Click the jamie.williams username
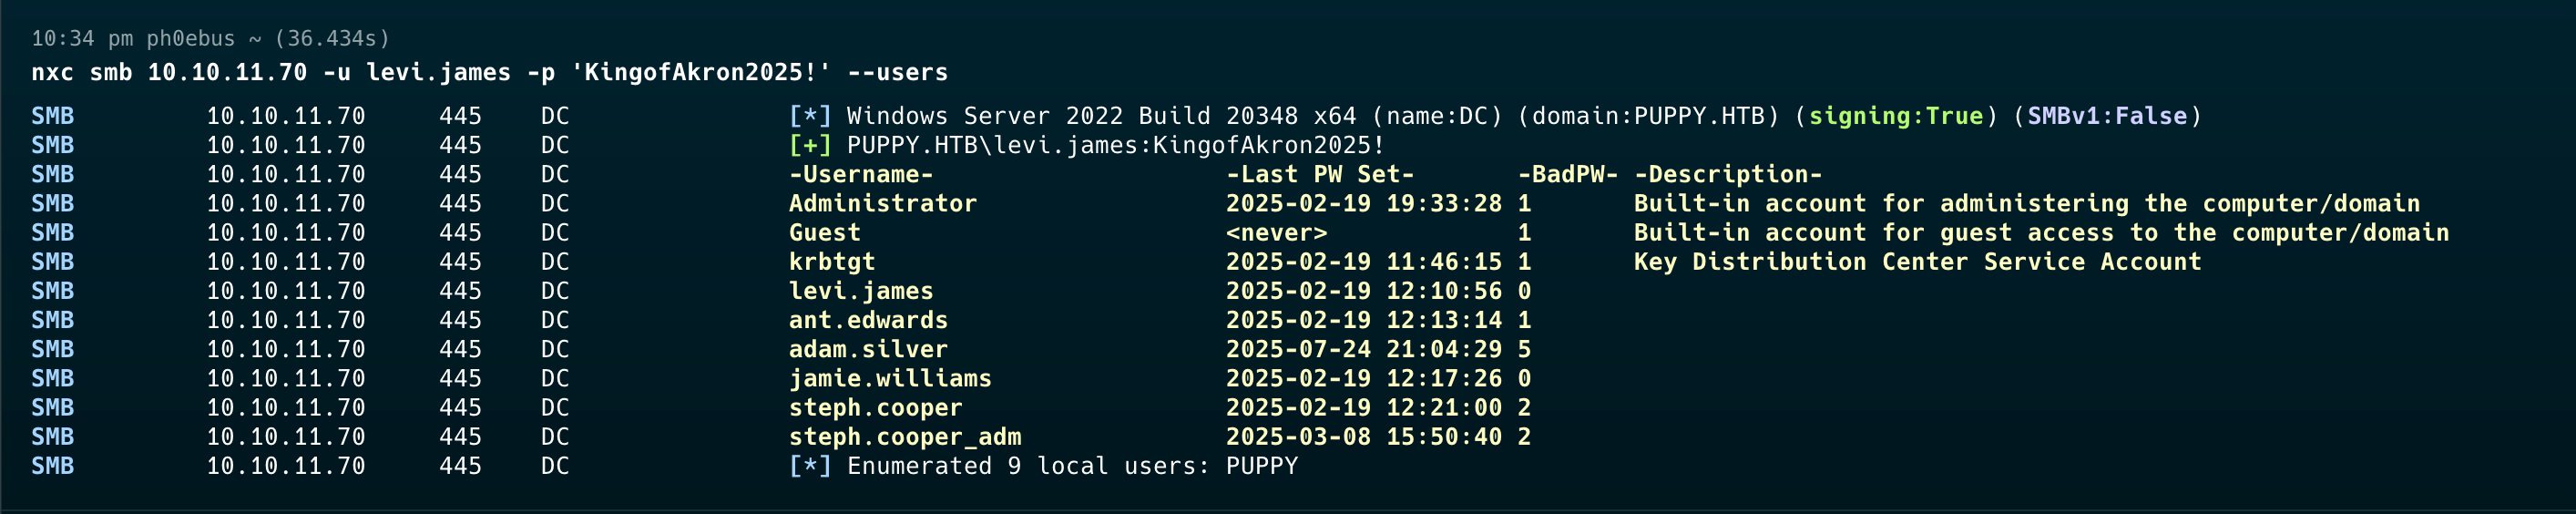 click(889, 378)
